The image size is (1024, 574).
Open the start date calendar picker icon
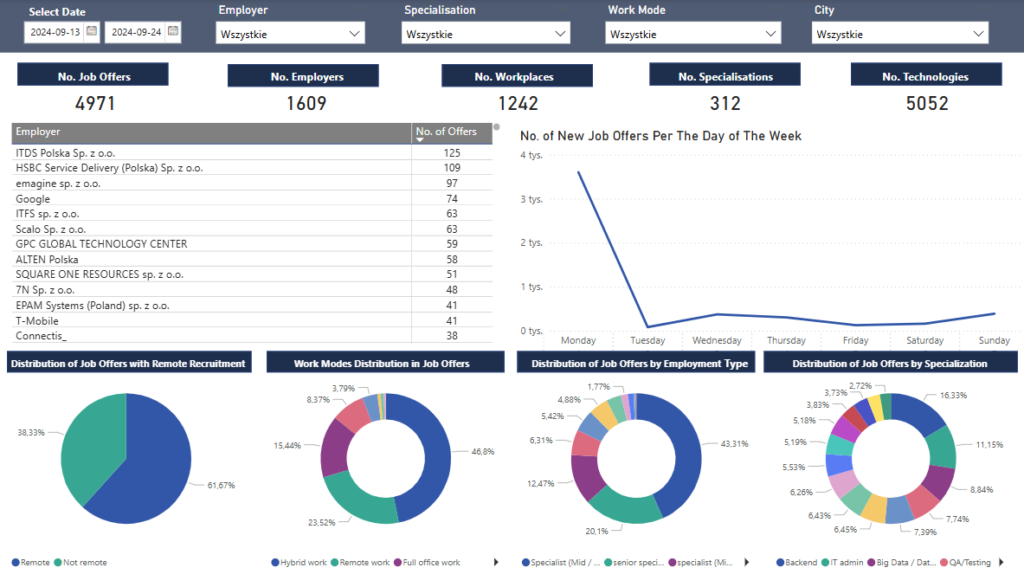[91, 31]
